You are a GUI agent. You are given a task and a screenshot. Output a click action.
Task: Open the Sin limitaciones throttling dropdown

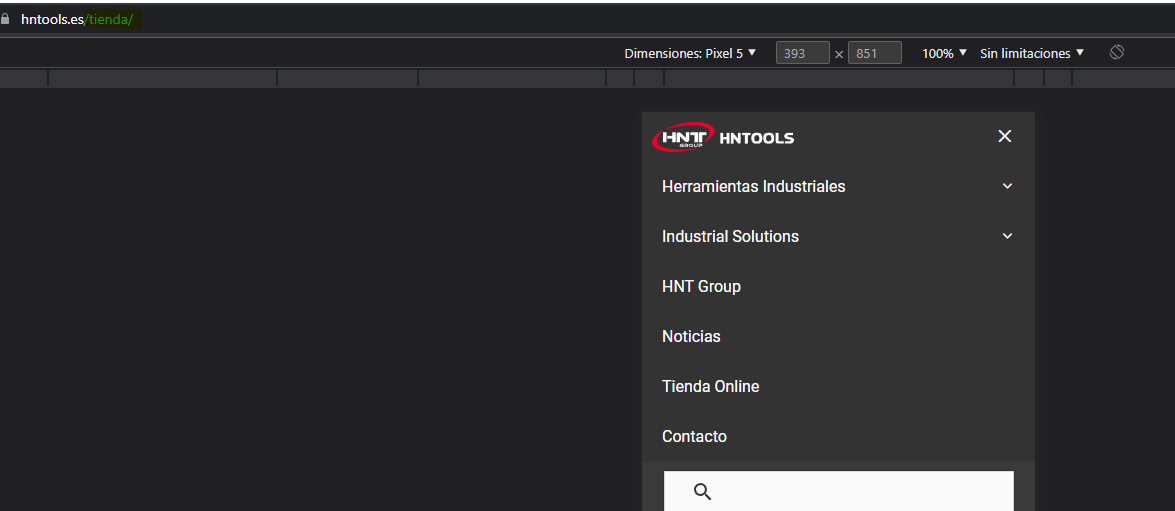pos(1032,53)
